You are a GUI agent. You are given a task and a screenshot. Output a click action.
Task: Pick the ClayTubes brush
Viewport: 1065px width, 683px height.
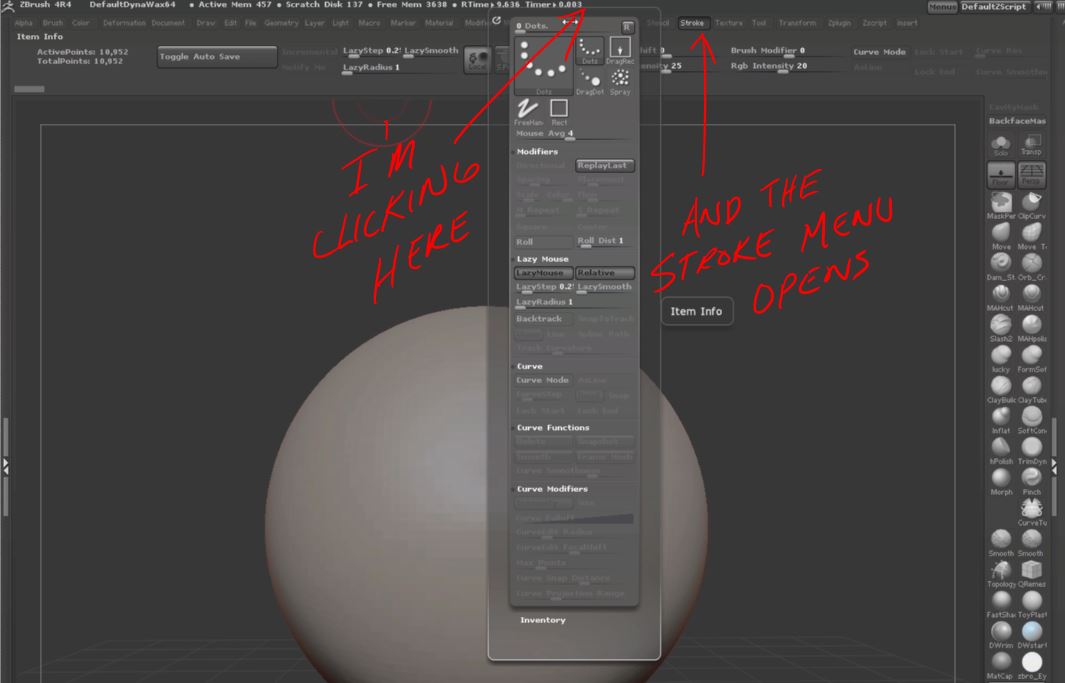1032,390
